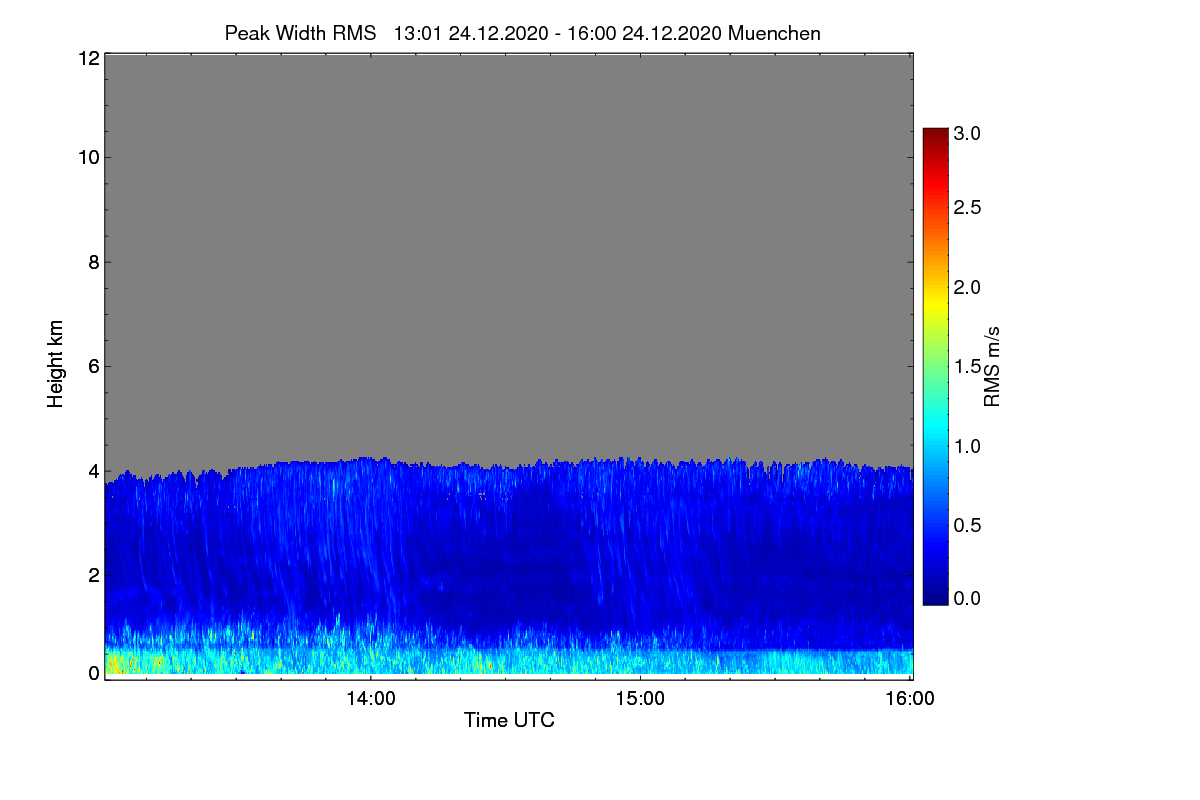This screenshot has width=1200, height=800.
Task: Click the height tick label 10
Action: tap(87, 157)
